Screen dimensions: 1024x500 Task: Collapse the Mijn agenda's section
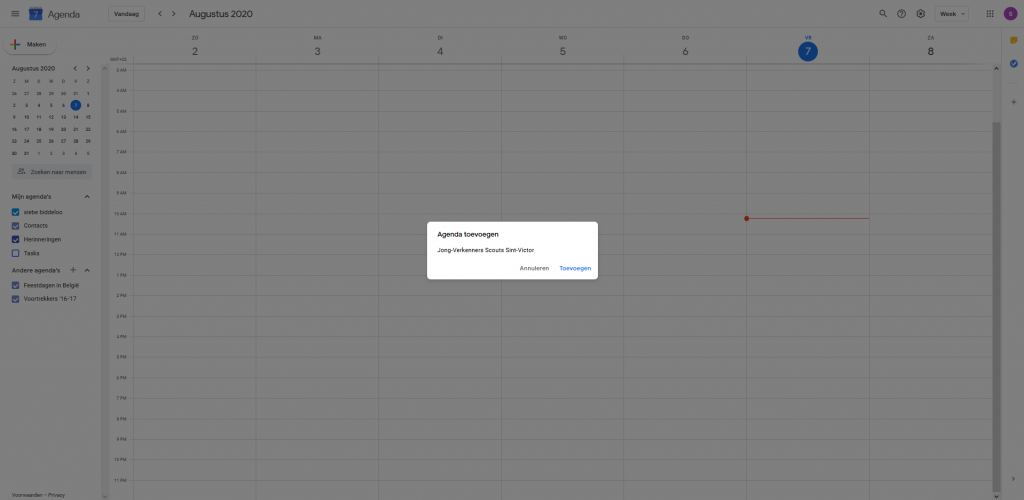(x=87, y=196)
